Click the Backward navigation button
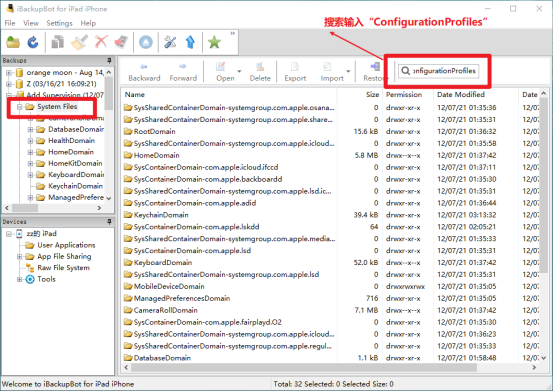554x392 pixels. [144, 72]
